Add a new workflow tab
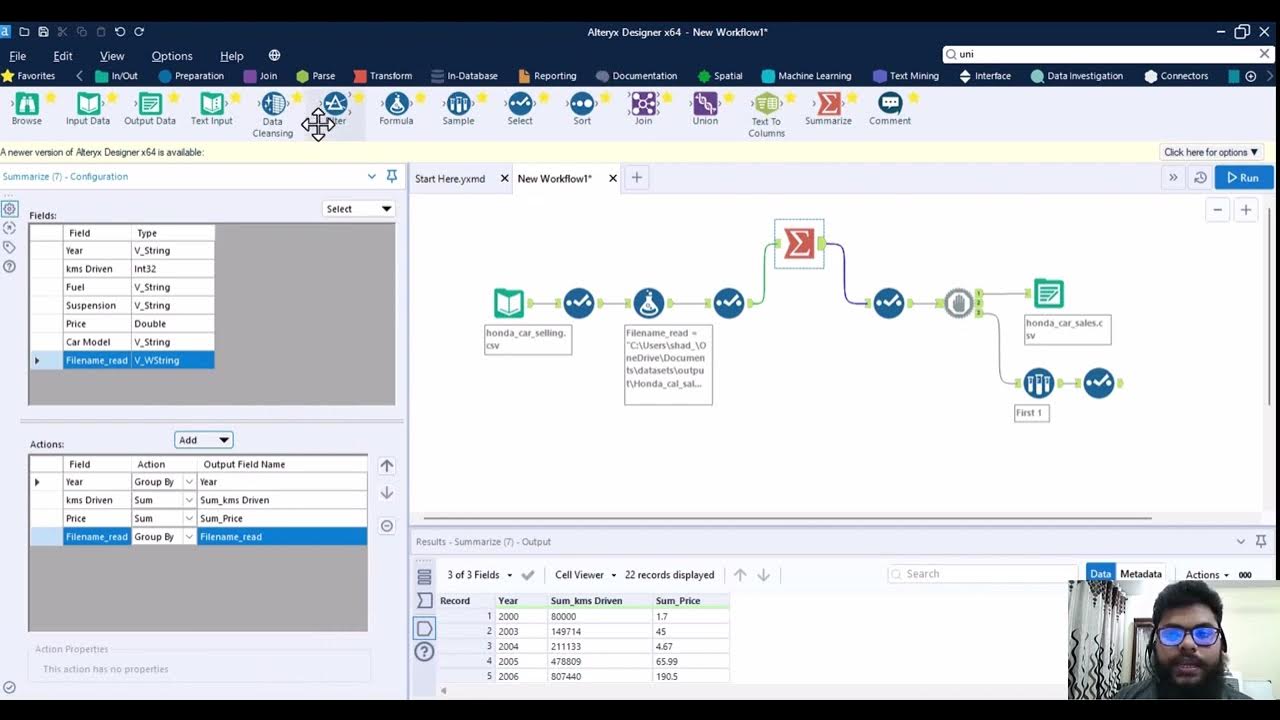Screen dimensions: 1280x720 (x=636, y=178)
